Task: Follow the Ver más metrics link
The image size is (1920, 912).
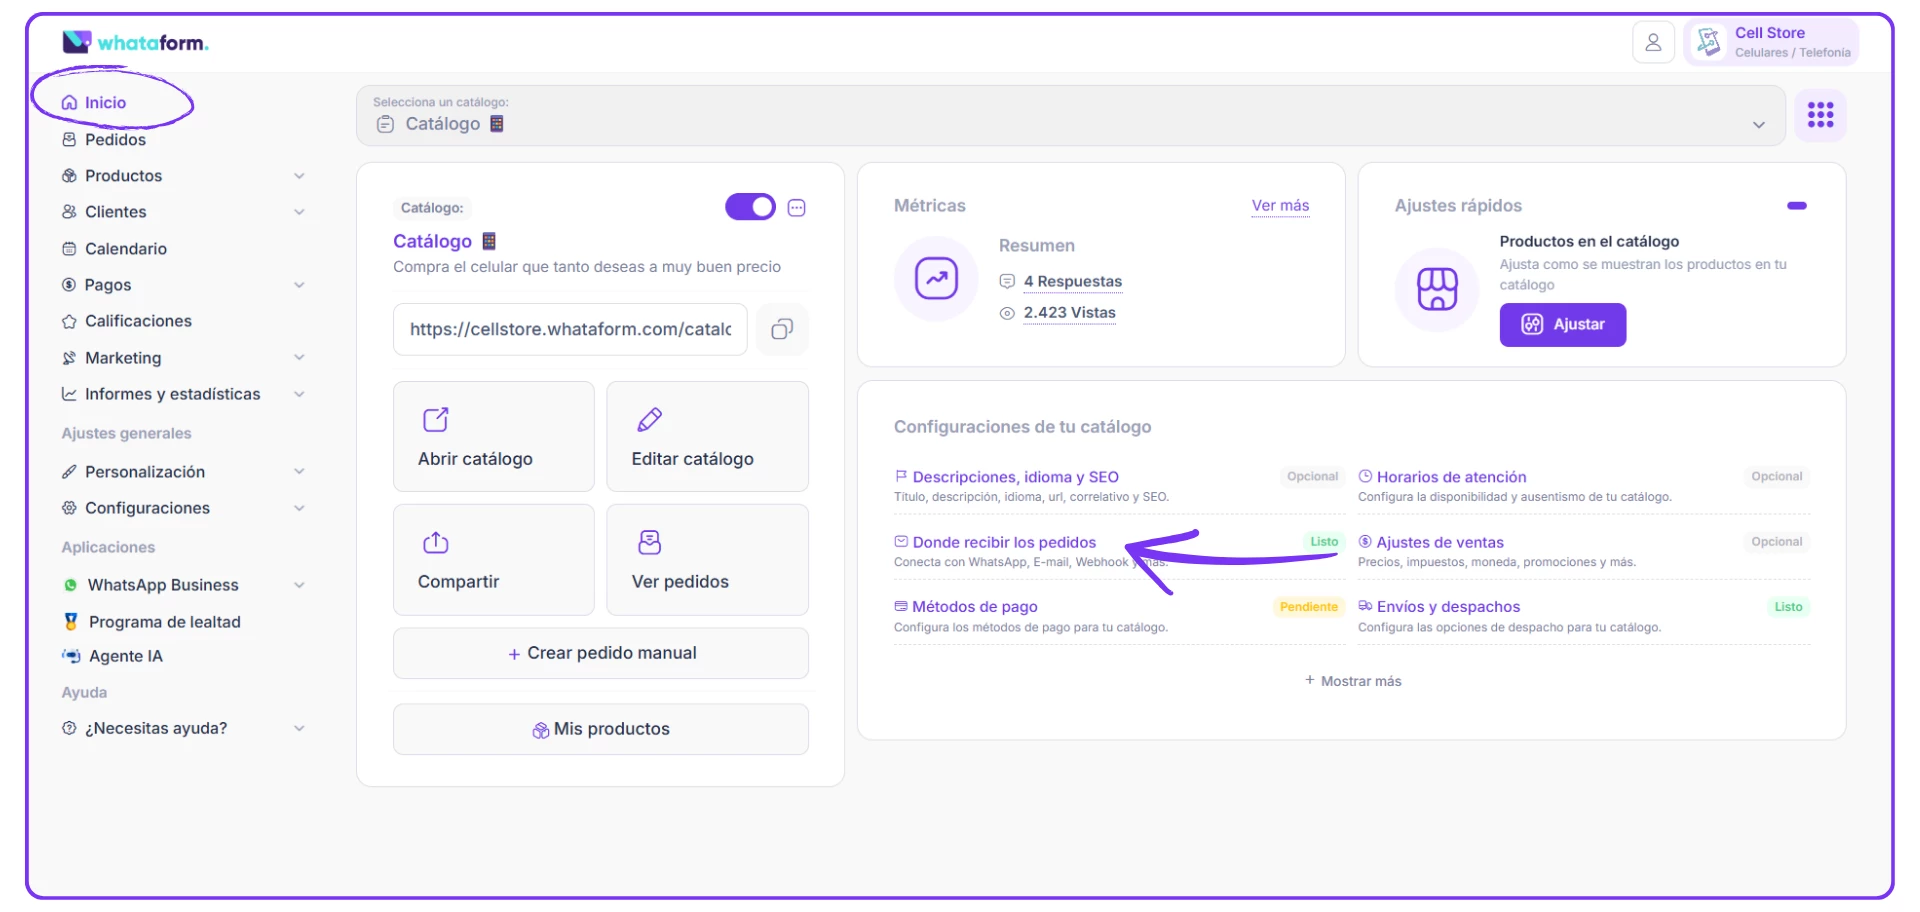Action: [x=1280, y=206]
